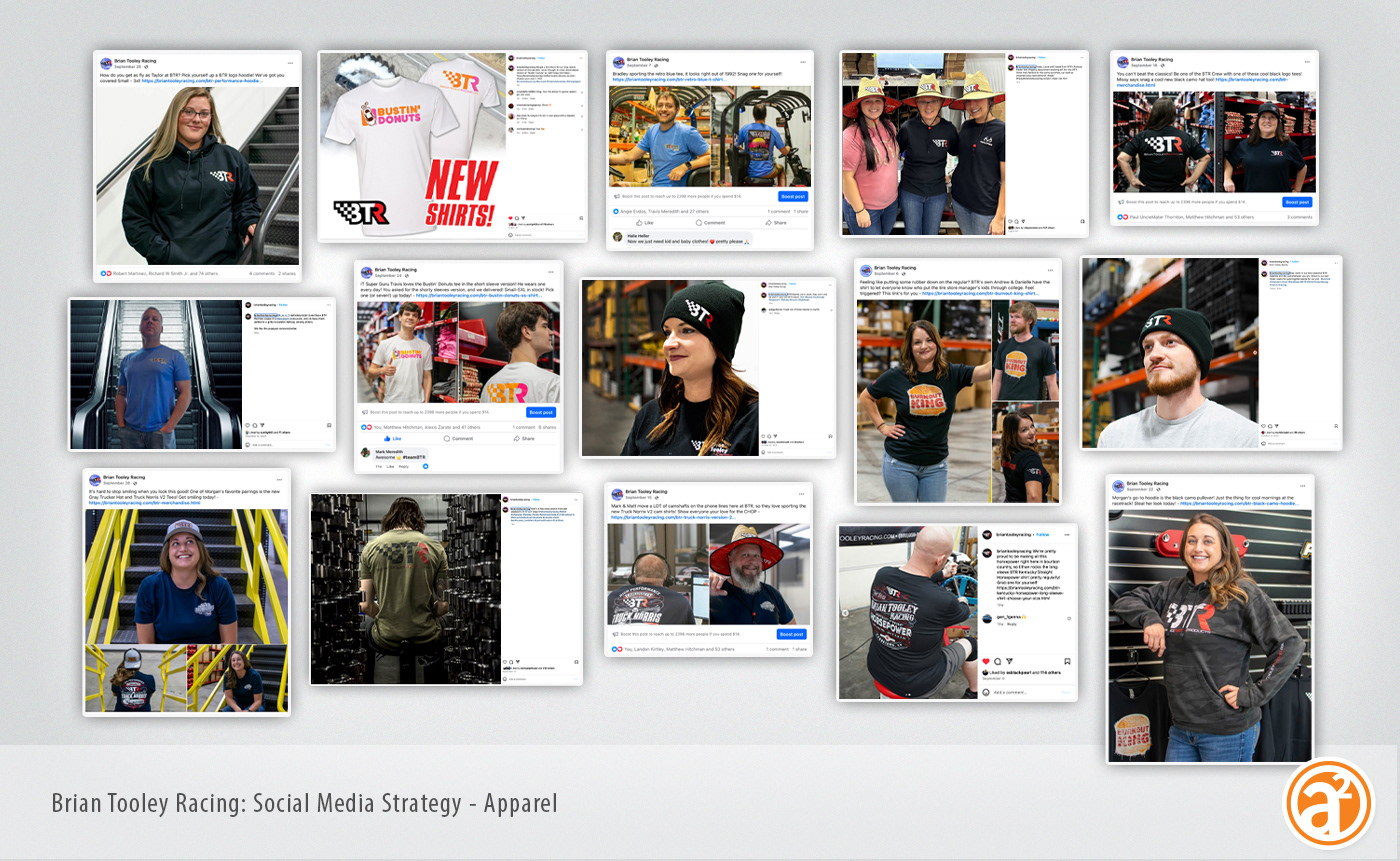Tap the send icon on the Kentucky Horsepower Instagram post

1008,661
